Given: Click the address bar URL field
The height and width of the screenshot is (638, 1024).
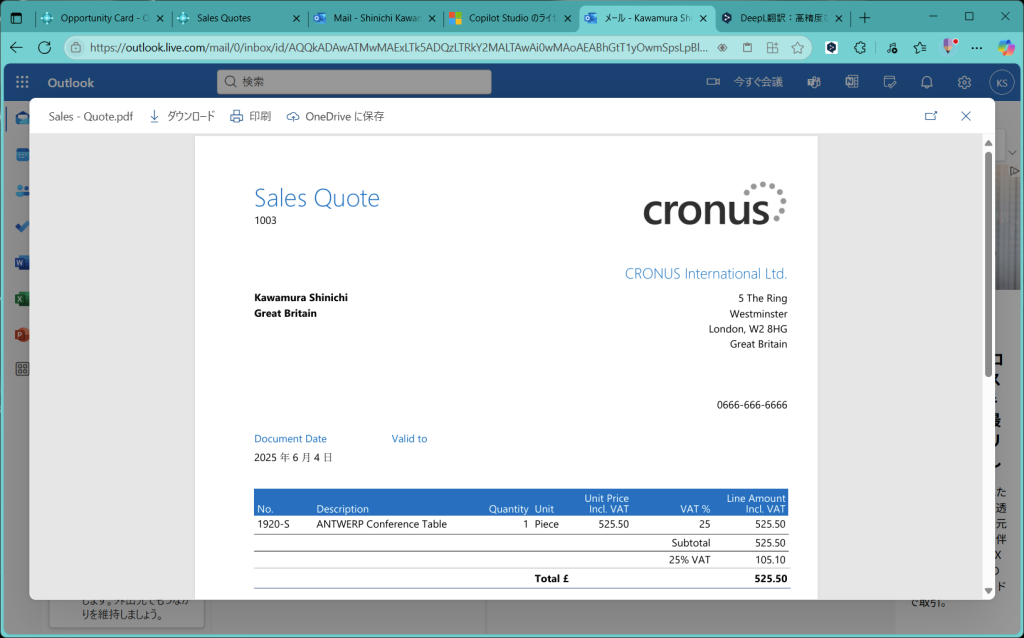Looking at the screenshot, I should [398, 48].
